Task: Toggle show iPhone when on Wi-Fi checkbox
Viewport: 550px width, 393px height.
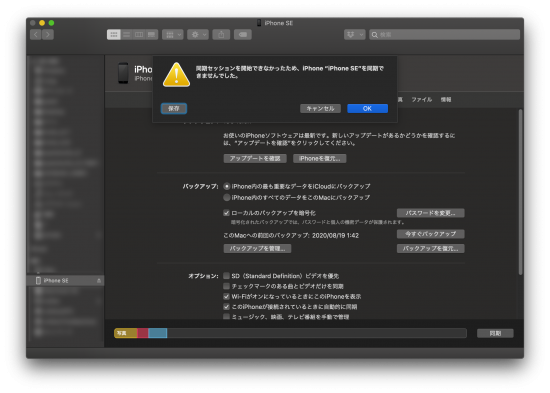Action: click(226, 297)
